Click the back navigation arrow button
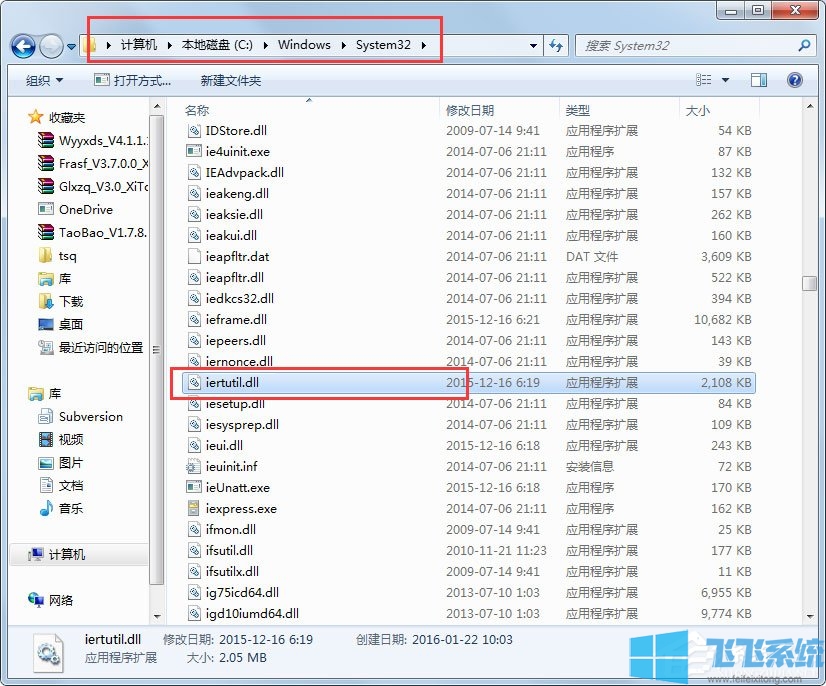 click(x=24, y=46)
